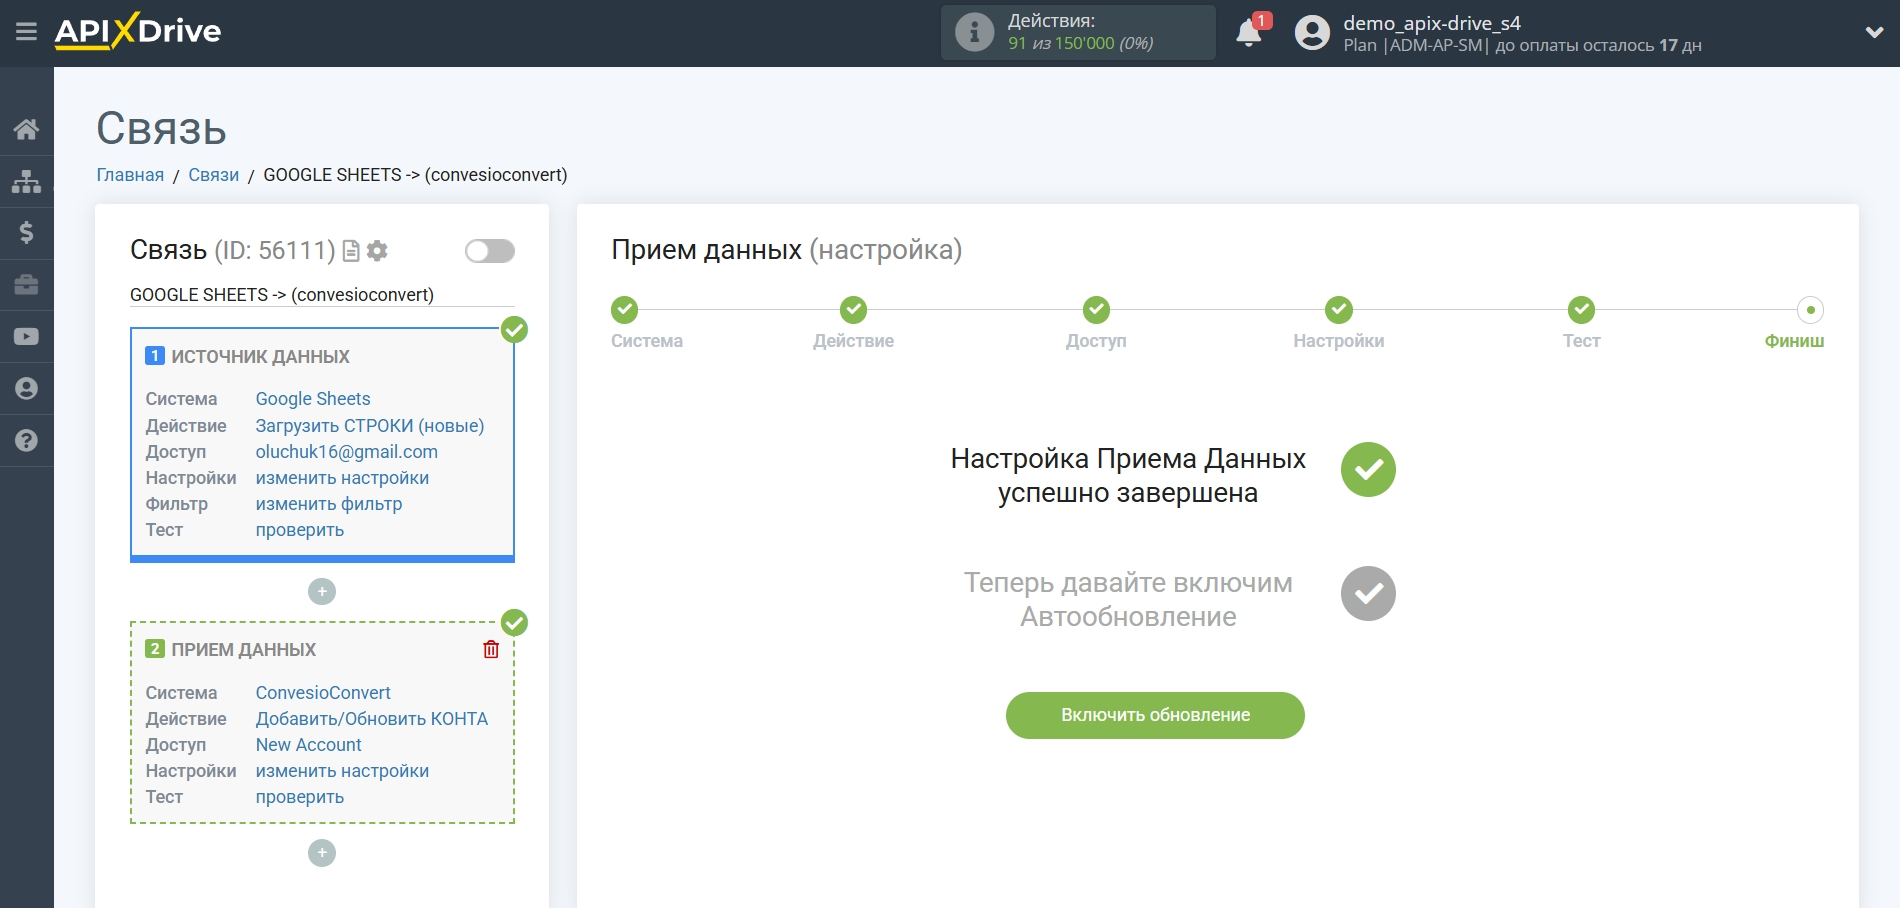The width and height of the screenshot is (1900, 908).
Task: Go to home via sidebar house icon
Action: (26, 129)
